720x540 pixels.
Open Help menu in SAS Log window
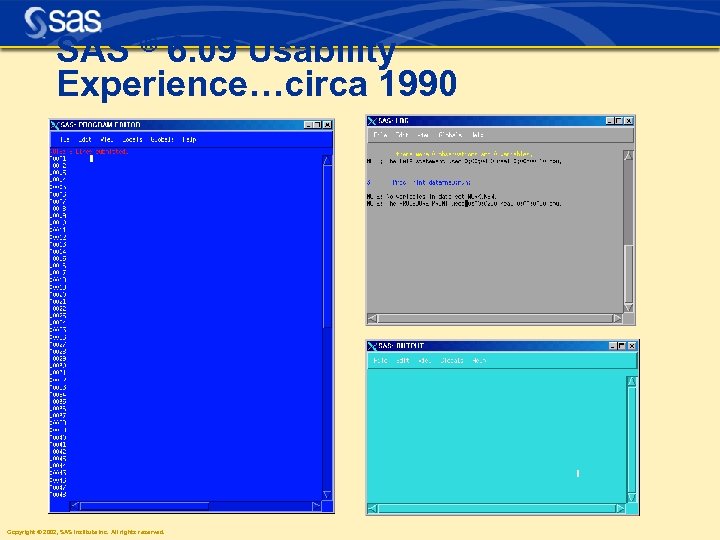pos(478,135)
